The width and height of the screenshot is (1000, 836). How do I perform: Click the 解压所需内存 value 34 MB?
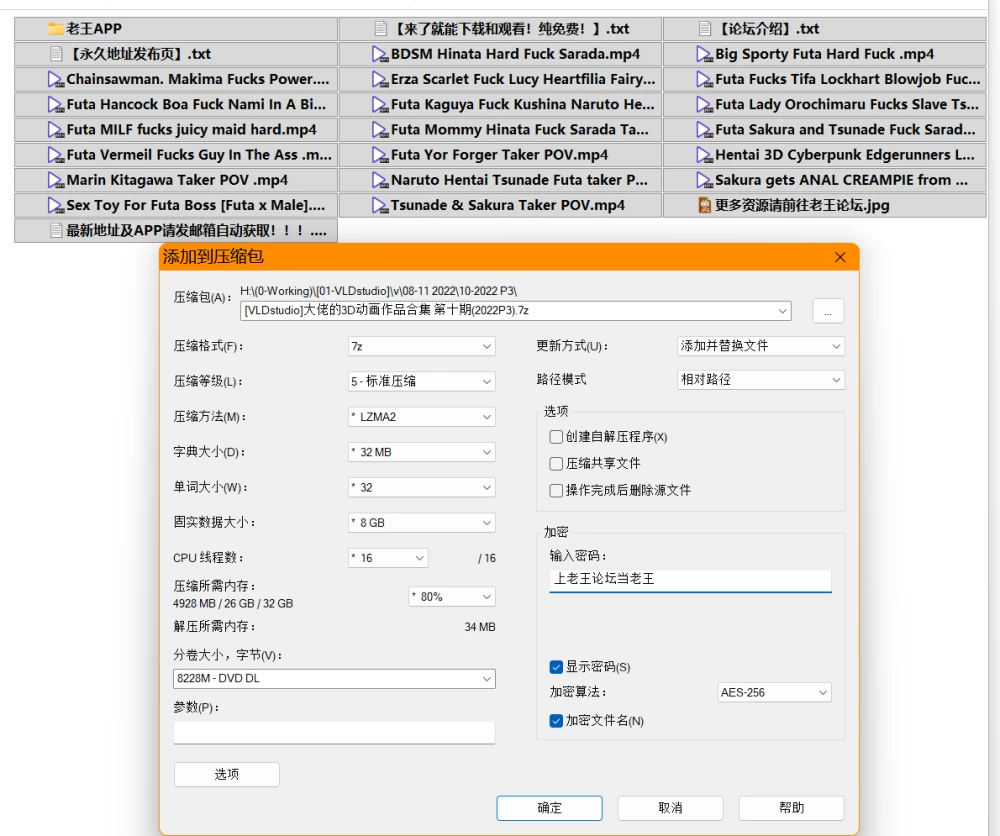(480, 627)
